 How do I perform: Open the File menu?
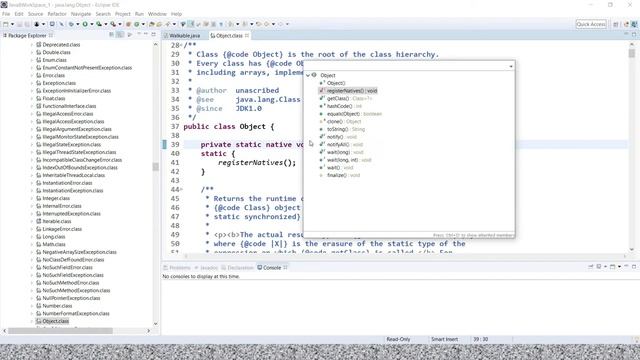[x=6, y=14]
